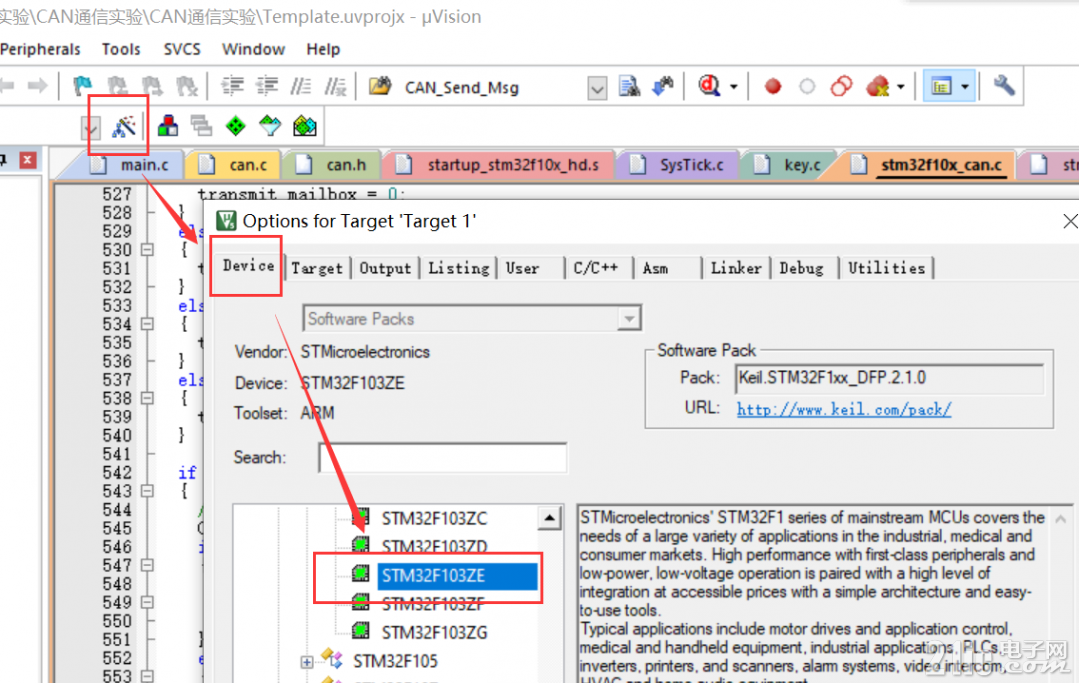
Task: Switch to the can.h editor tab
Action: [x=333, y=165]
